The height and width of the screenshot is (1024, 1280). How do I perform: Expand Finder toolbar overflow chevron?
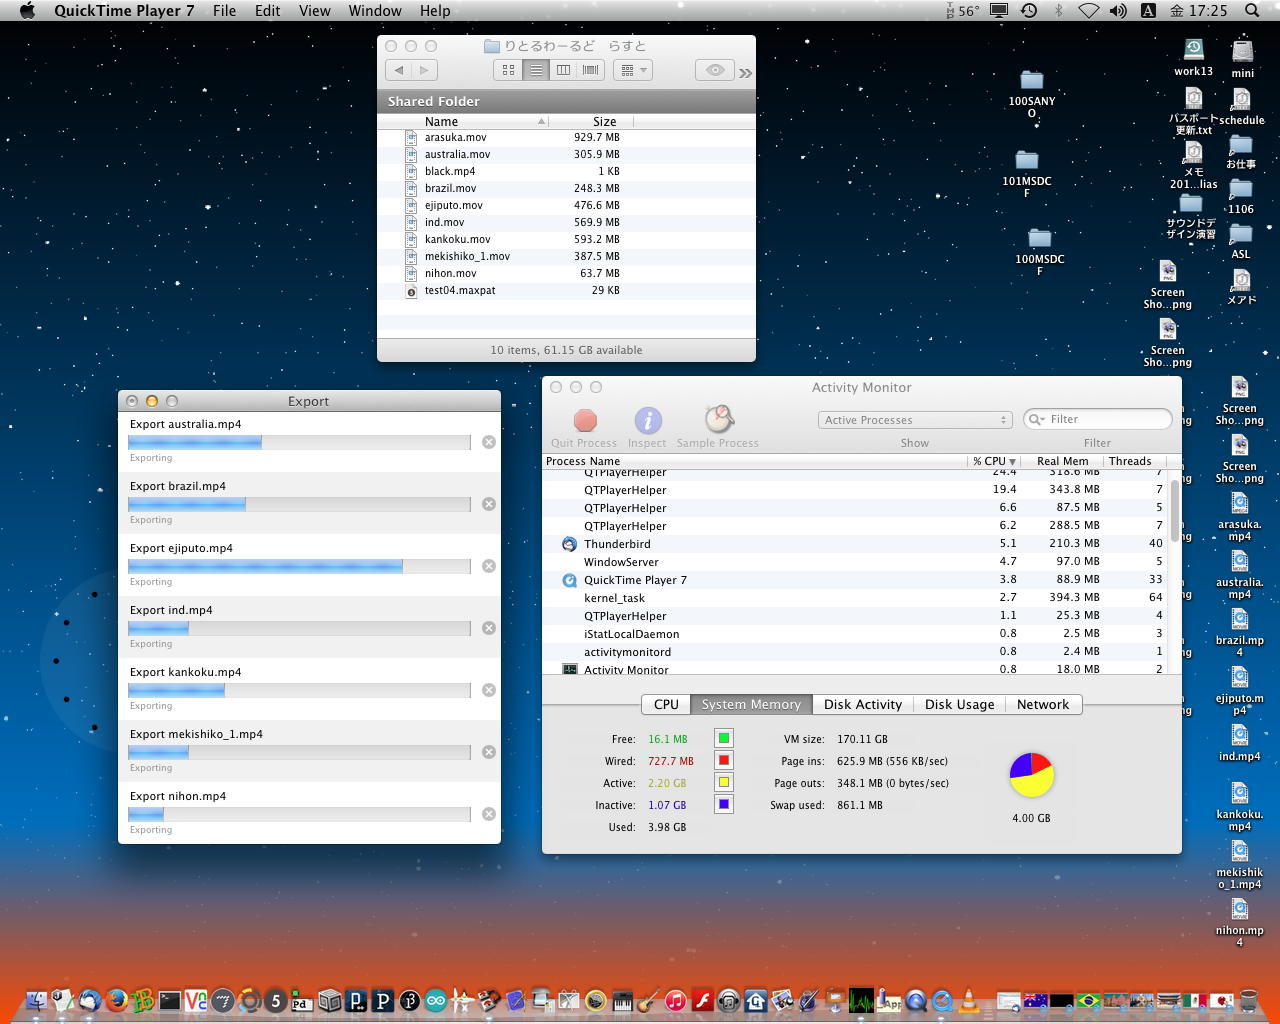point(745,73)
